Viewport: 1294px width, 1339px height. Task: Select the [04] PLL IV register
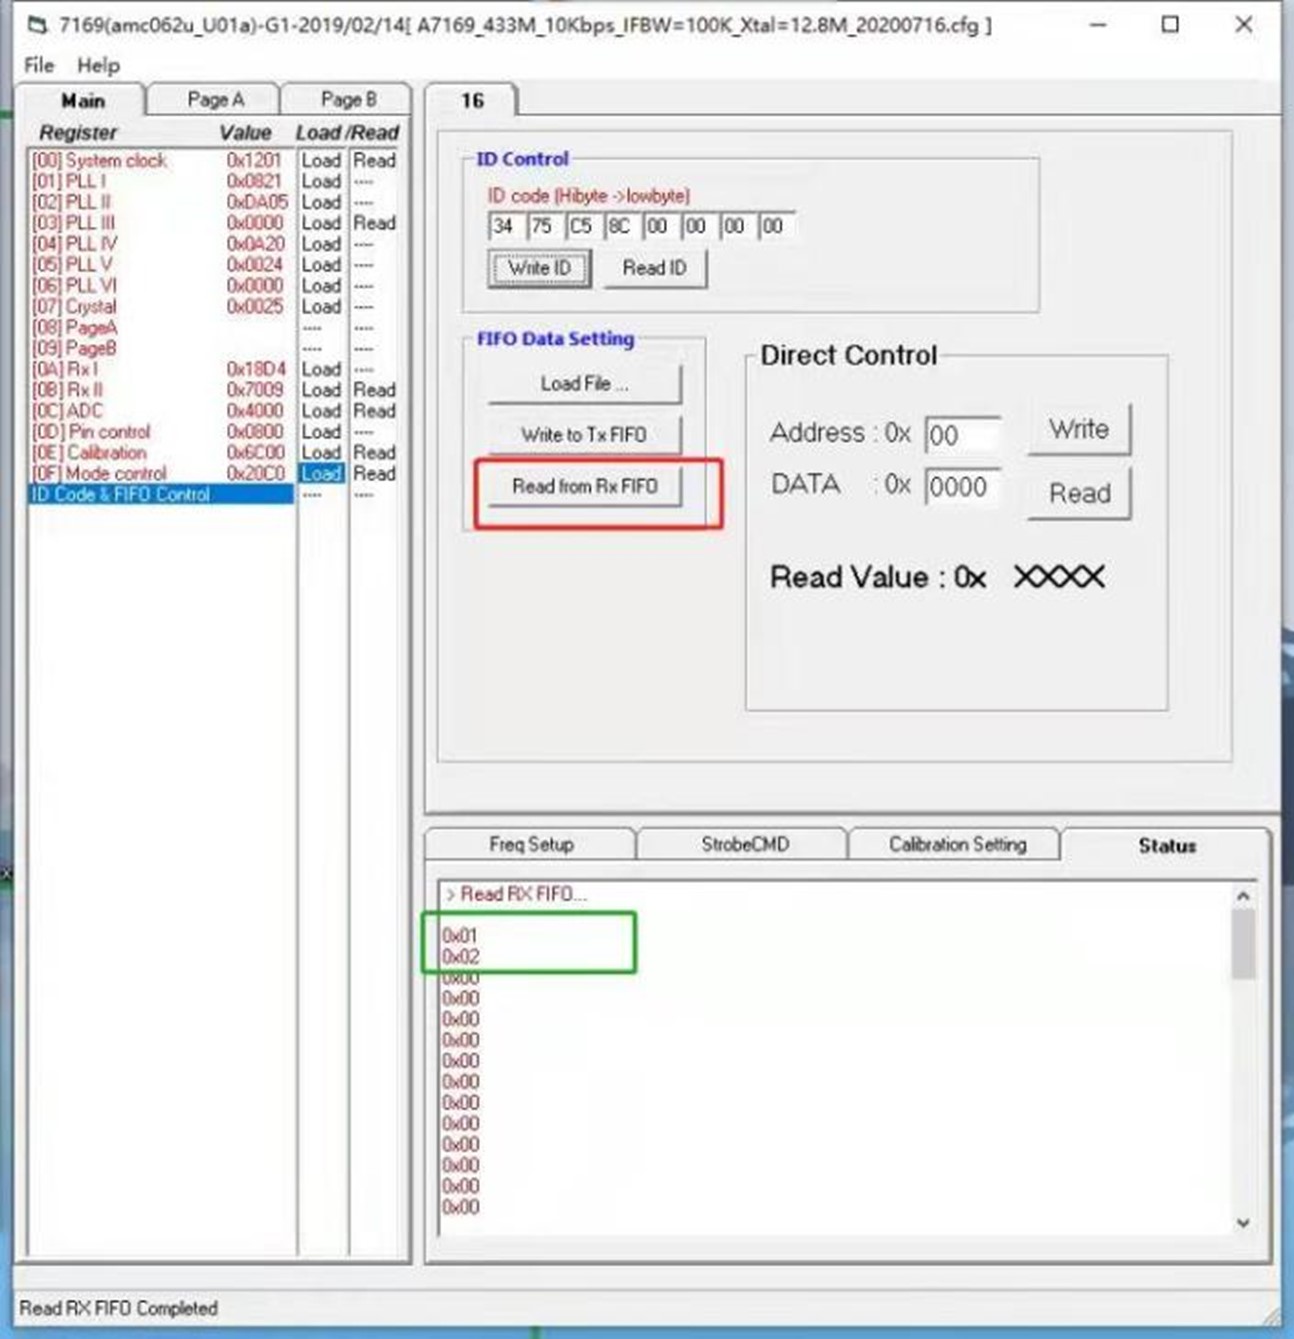point(75,244)
